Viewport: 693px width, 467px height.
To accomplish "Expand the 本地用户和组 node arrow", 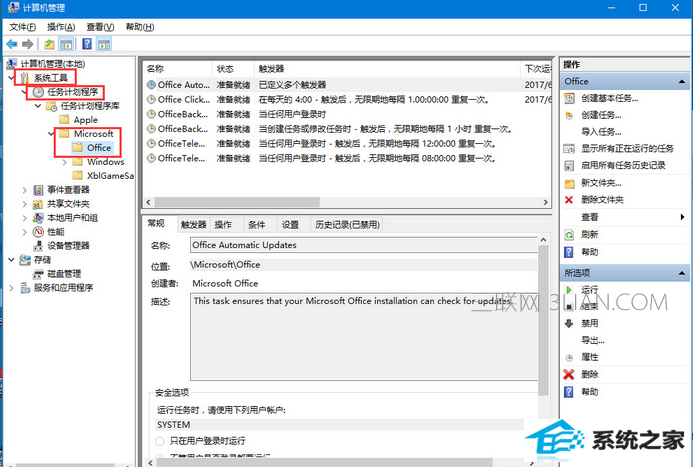I will [25, 218].
